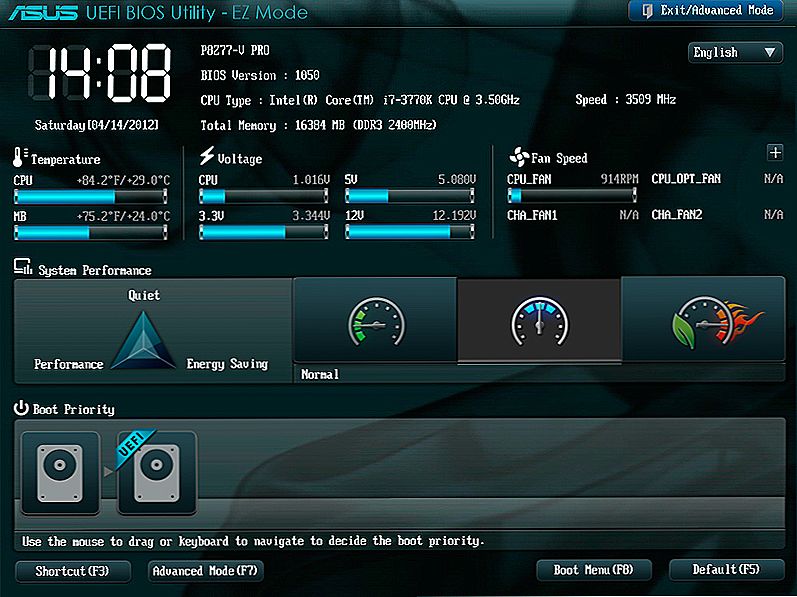Click the 12V voltage bar
This screenshot has height=597, width=797.
point(410,232)
